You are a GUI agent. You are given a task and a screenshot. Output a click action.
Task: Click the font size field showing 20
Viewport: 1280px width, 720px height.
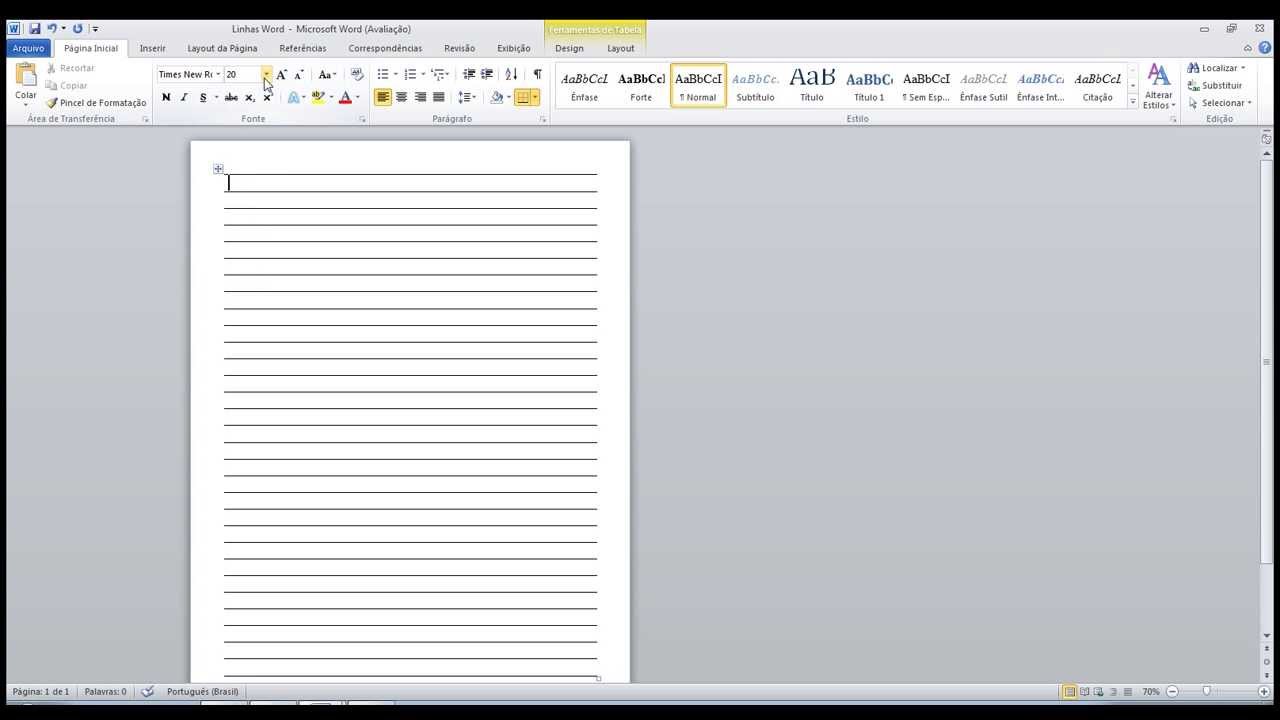click(x=242, y=74)
